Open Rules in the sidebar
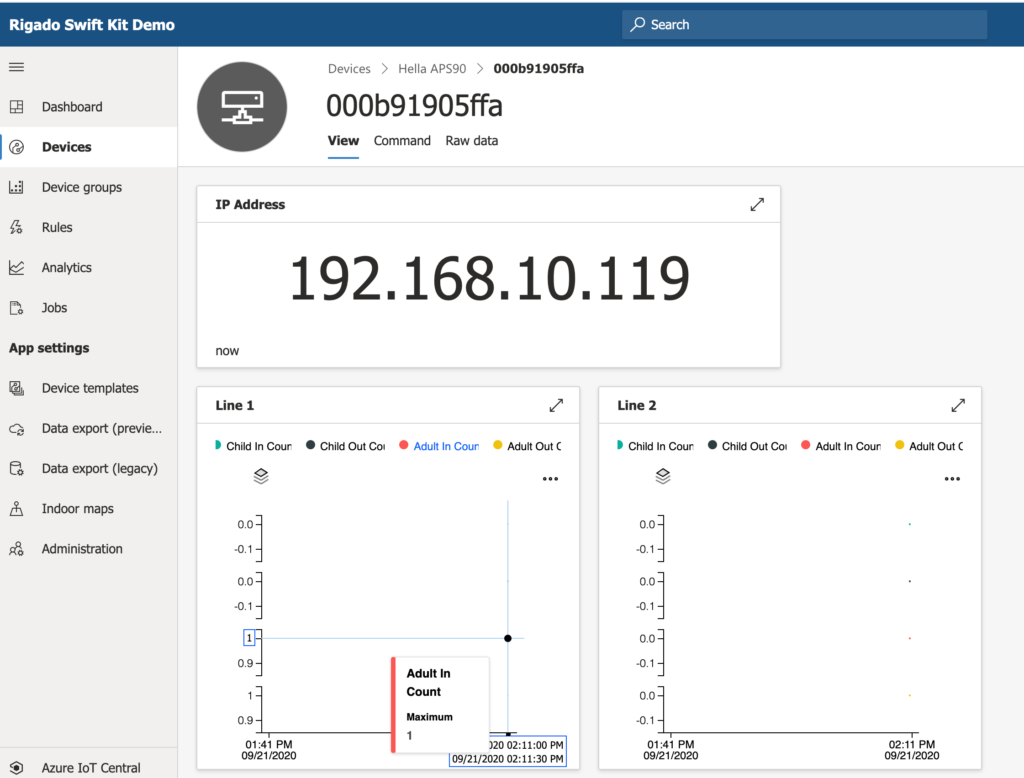 [x=89, y=227]
